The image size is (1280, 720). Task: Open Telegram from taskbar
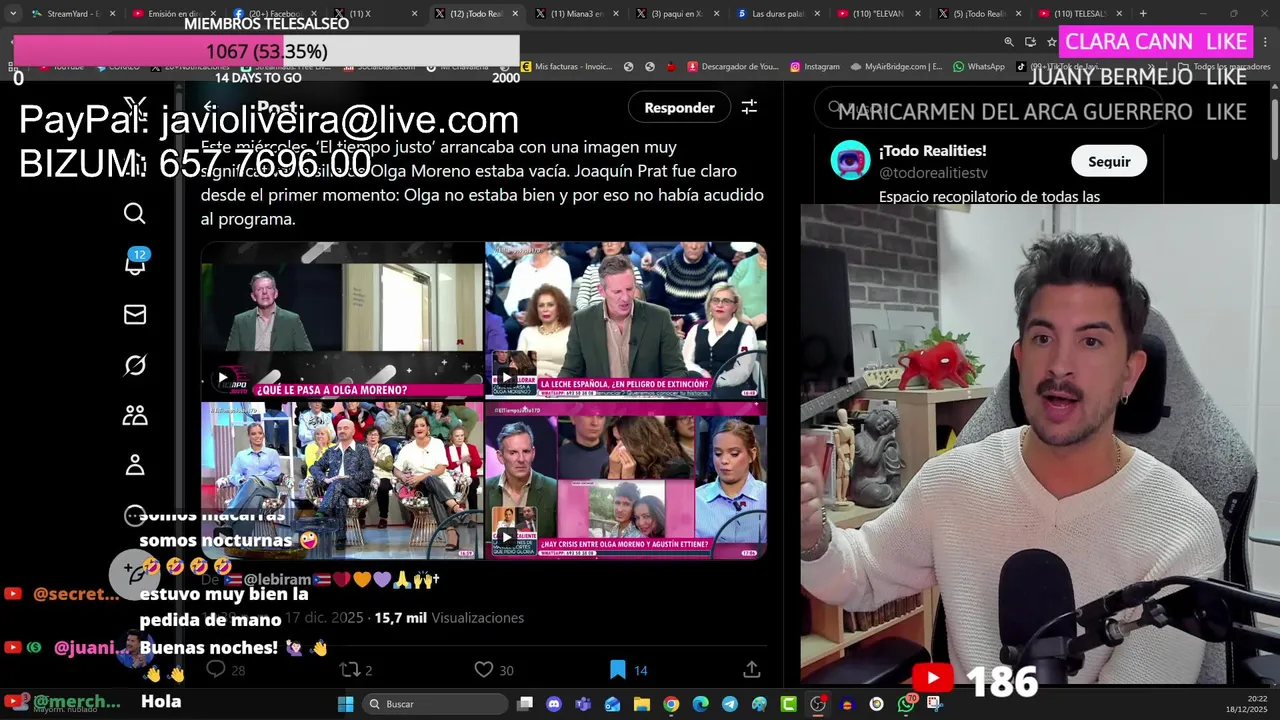click(730, 704)
